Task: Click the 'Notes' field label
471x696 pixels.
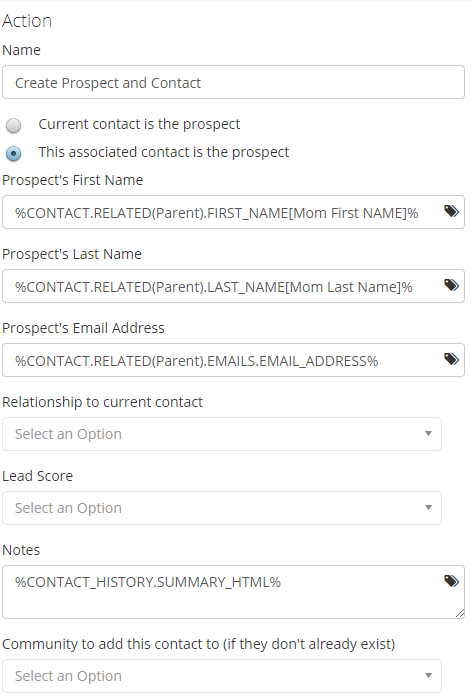Action: click(21, 550)
